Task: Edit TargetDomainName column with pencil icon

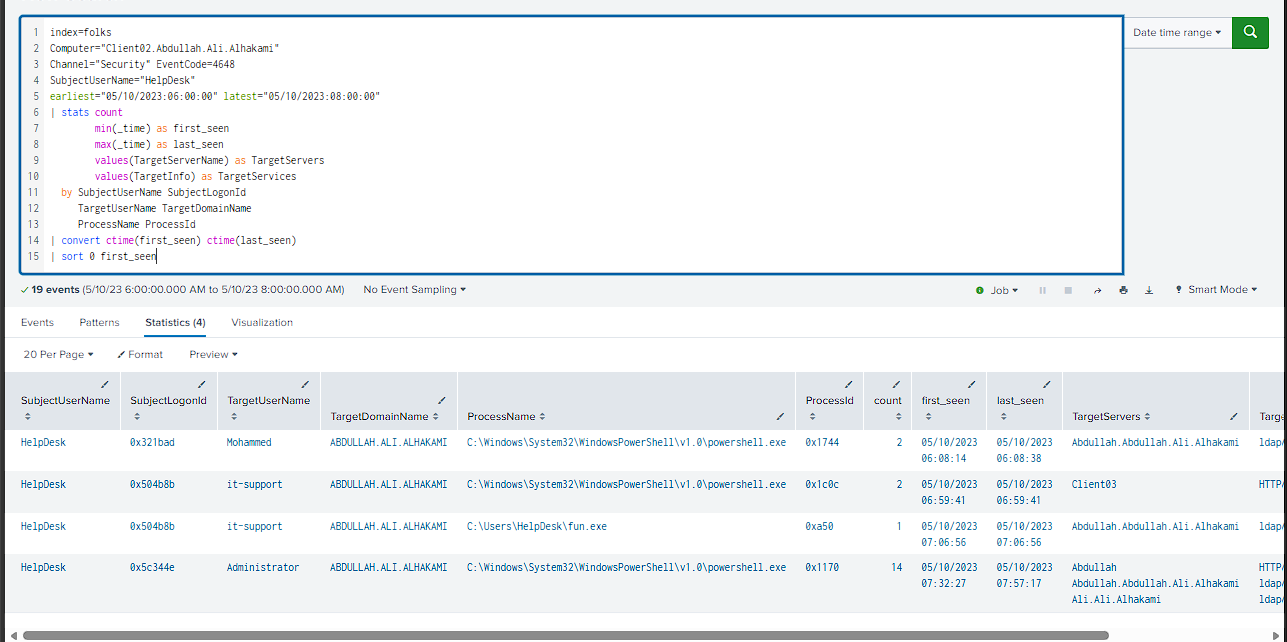Action: tap(442, 400)
